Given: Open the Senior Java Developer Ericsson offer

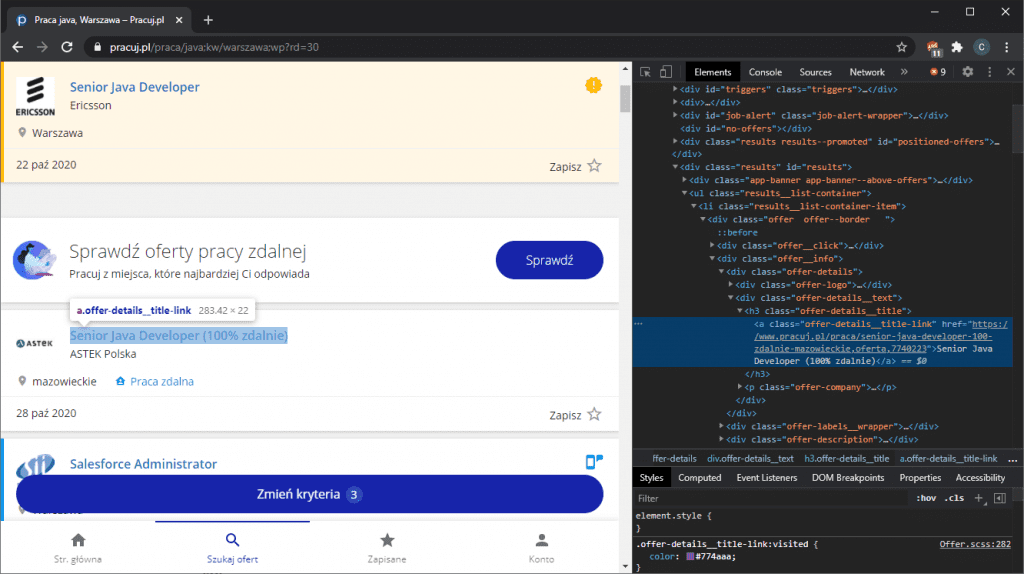Looking at the screenshot, I should click(135, 87).
